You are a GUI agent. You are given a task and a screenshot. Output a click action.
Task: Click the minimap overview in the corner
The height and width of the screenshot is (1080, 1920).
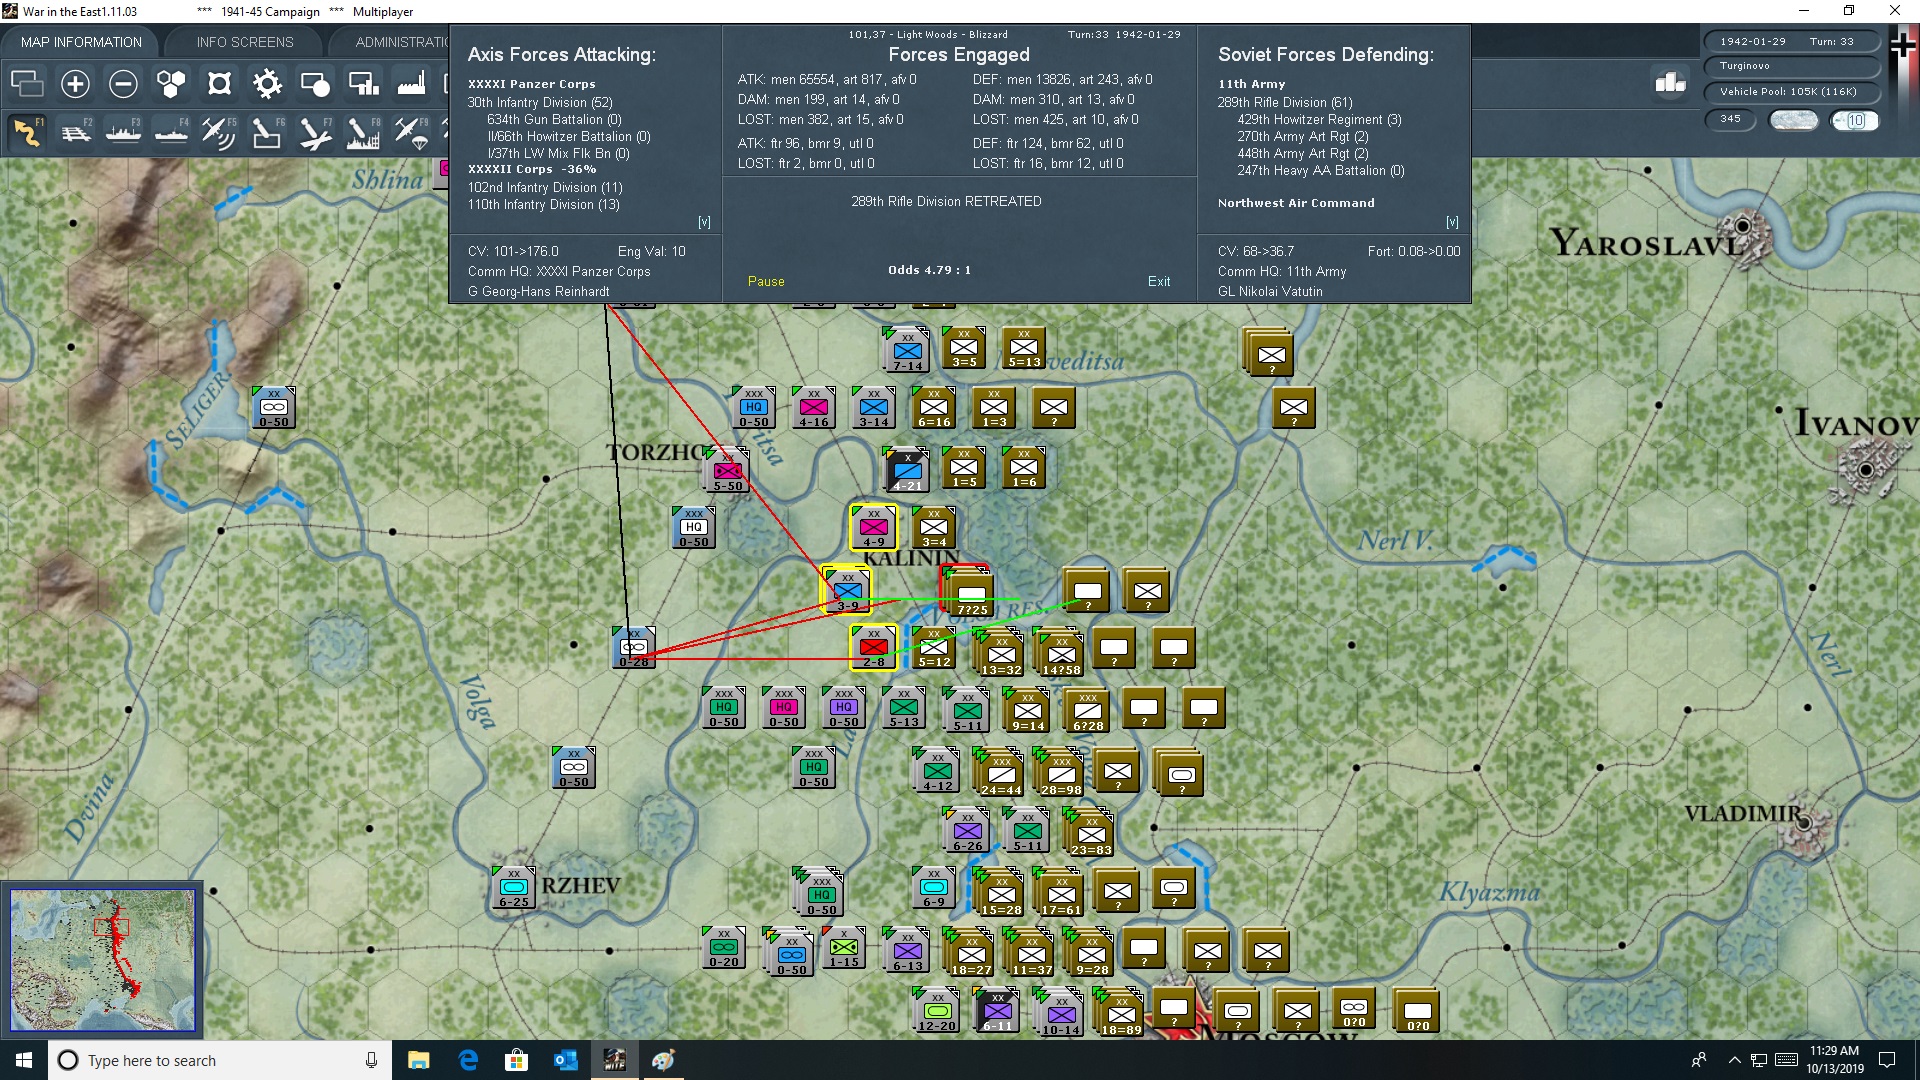pyautogui.click(x=102, y=960)
